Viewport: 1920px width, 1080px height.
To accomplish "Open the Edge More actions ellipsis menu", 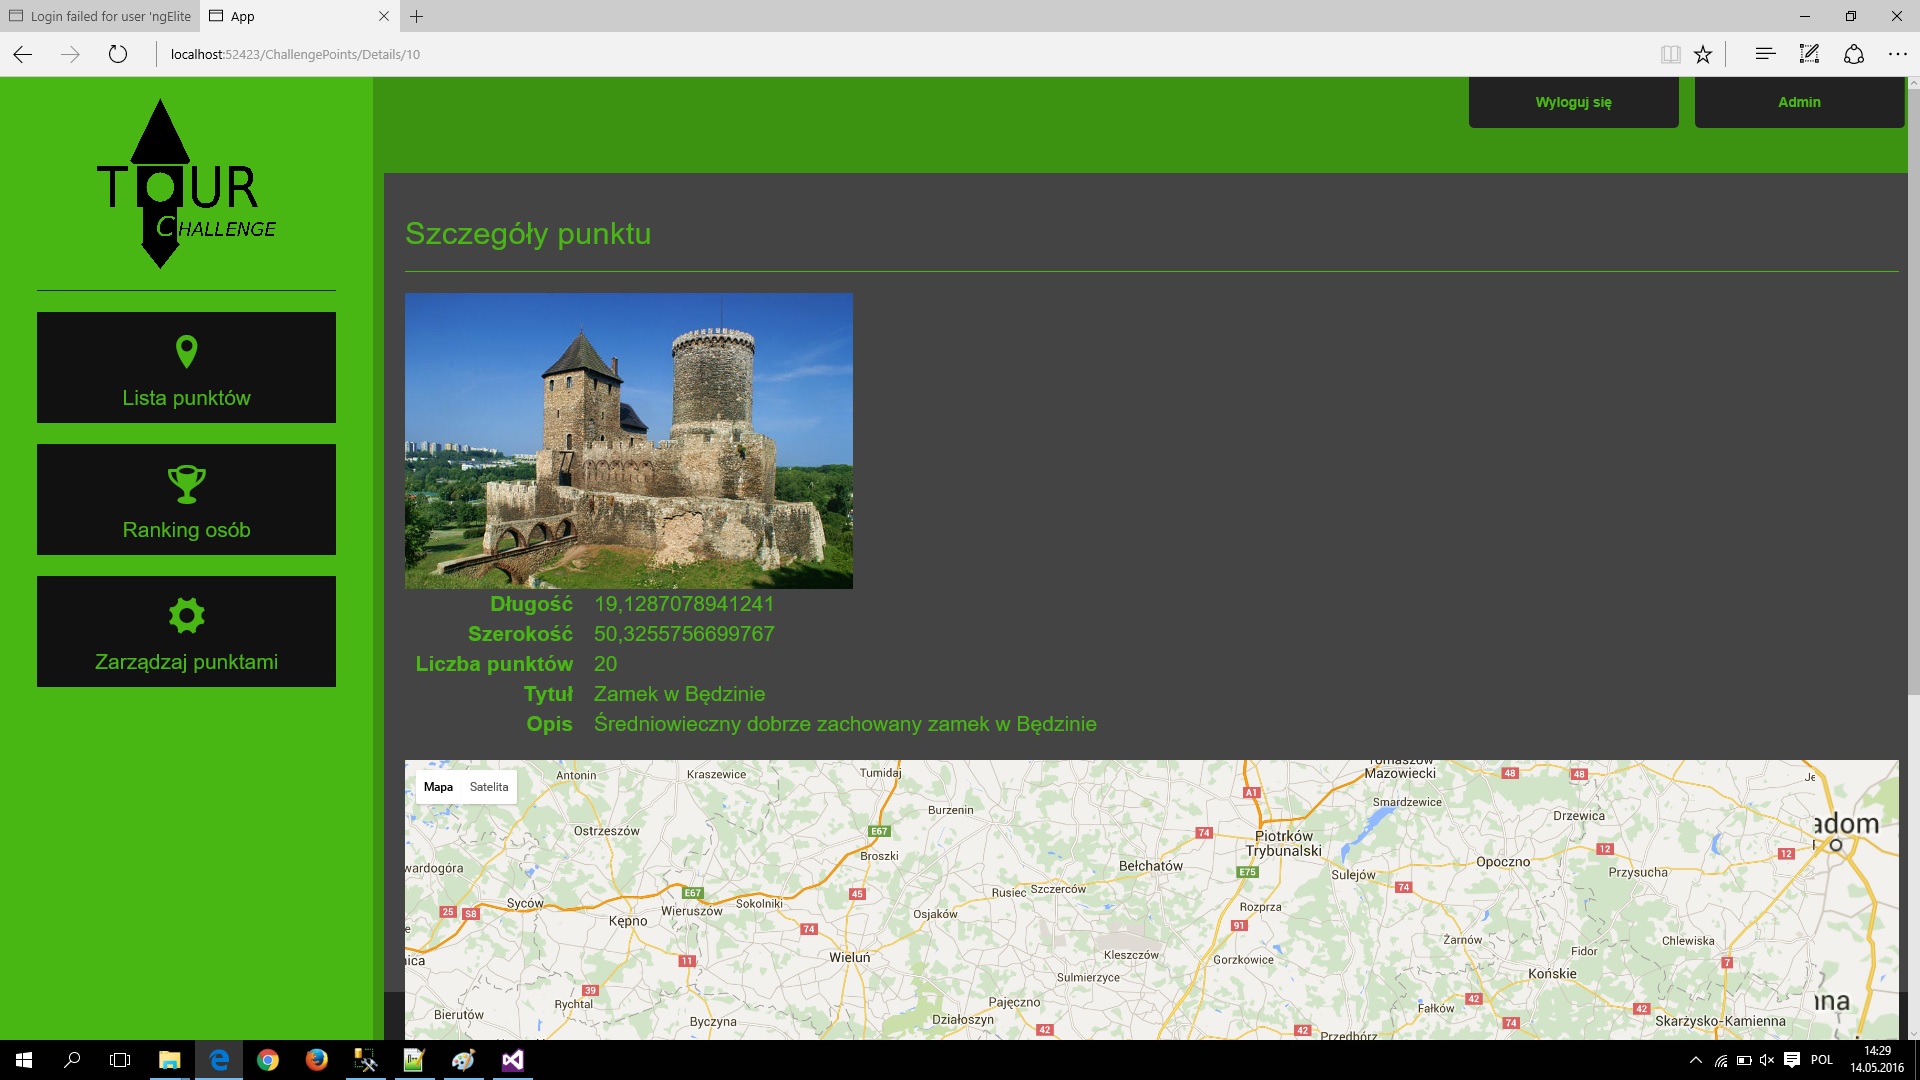I will click(1897, 54).
